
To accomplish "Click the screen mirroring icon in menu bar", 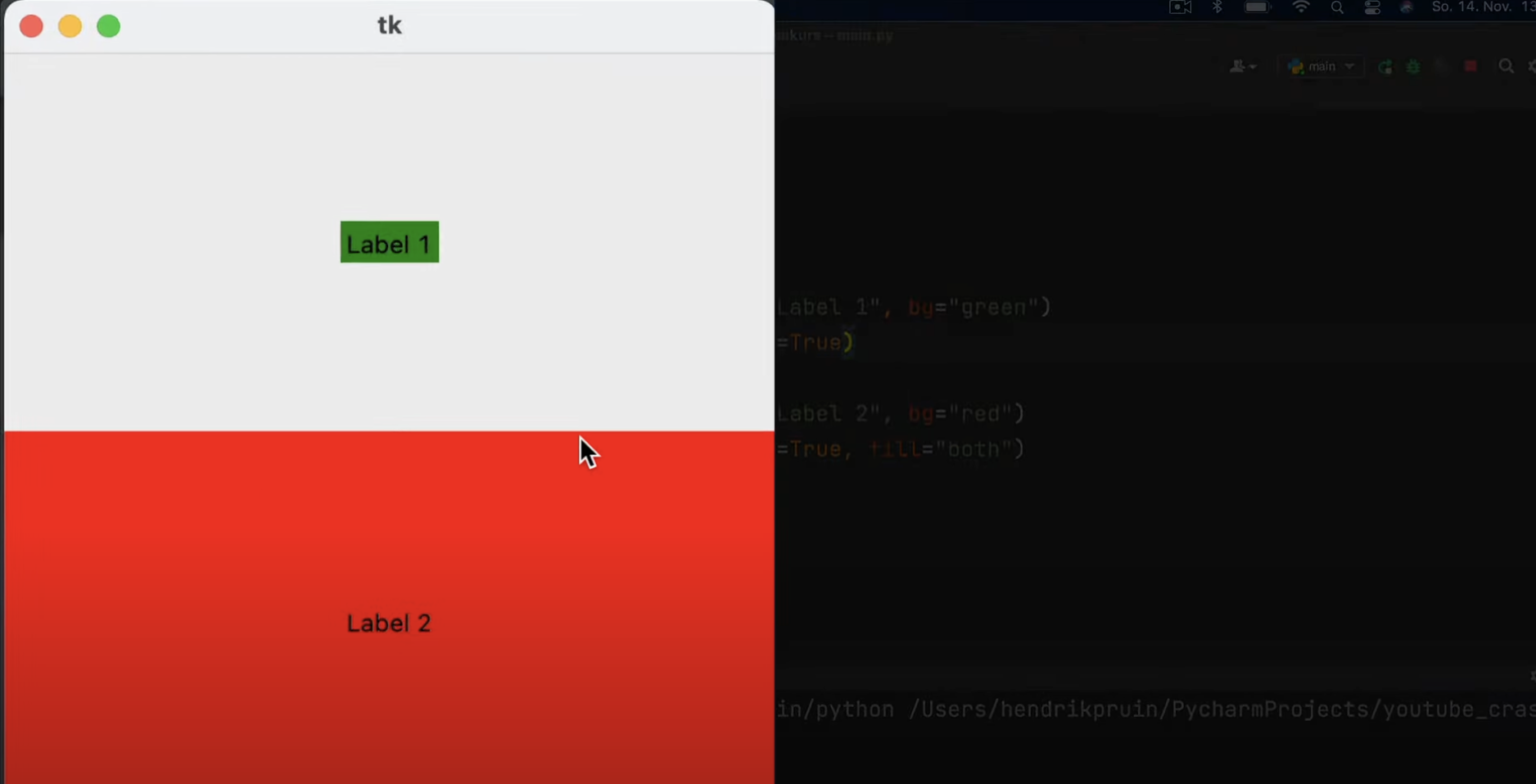I will (1181, 9).
